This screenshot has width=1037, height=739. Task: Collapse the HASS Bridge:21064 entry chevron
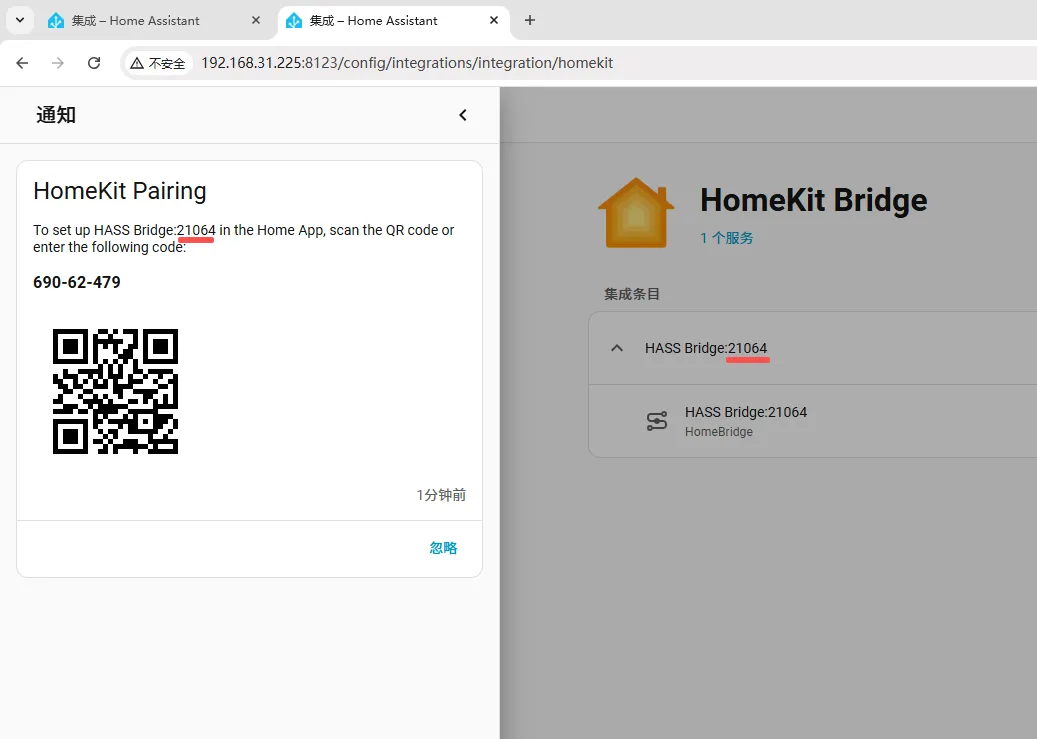coord(616,348)
